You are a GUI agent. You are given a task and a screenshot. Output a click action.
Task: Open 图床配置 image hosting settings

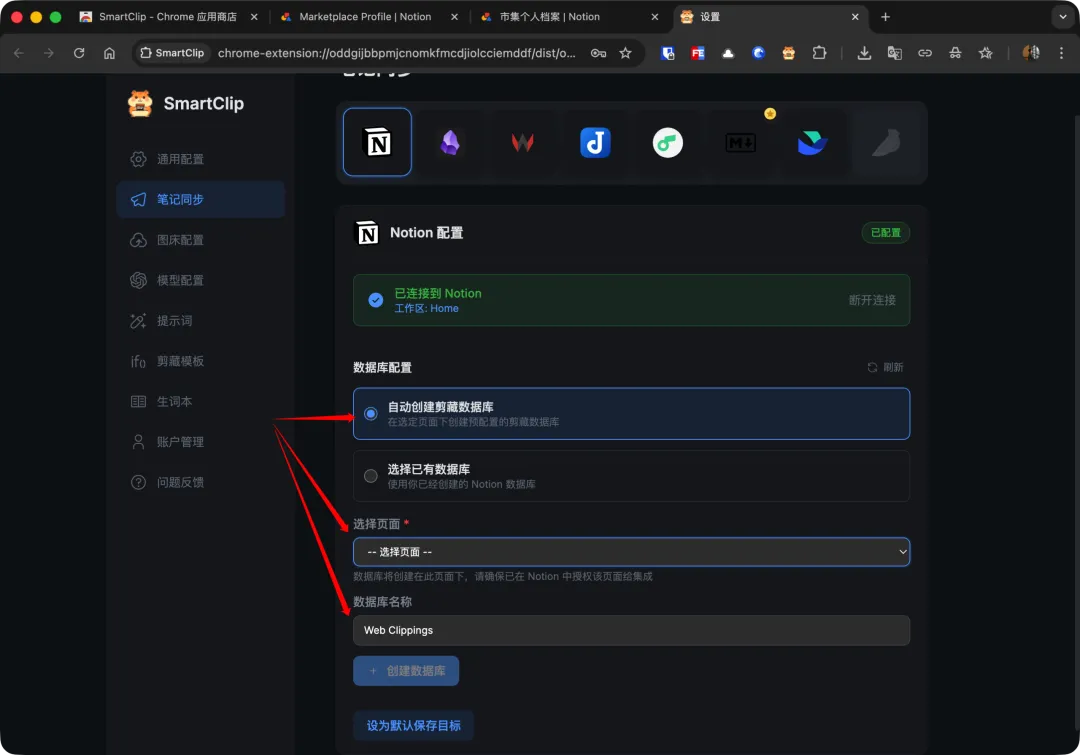(200, 240)
